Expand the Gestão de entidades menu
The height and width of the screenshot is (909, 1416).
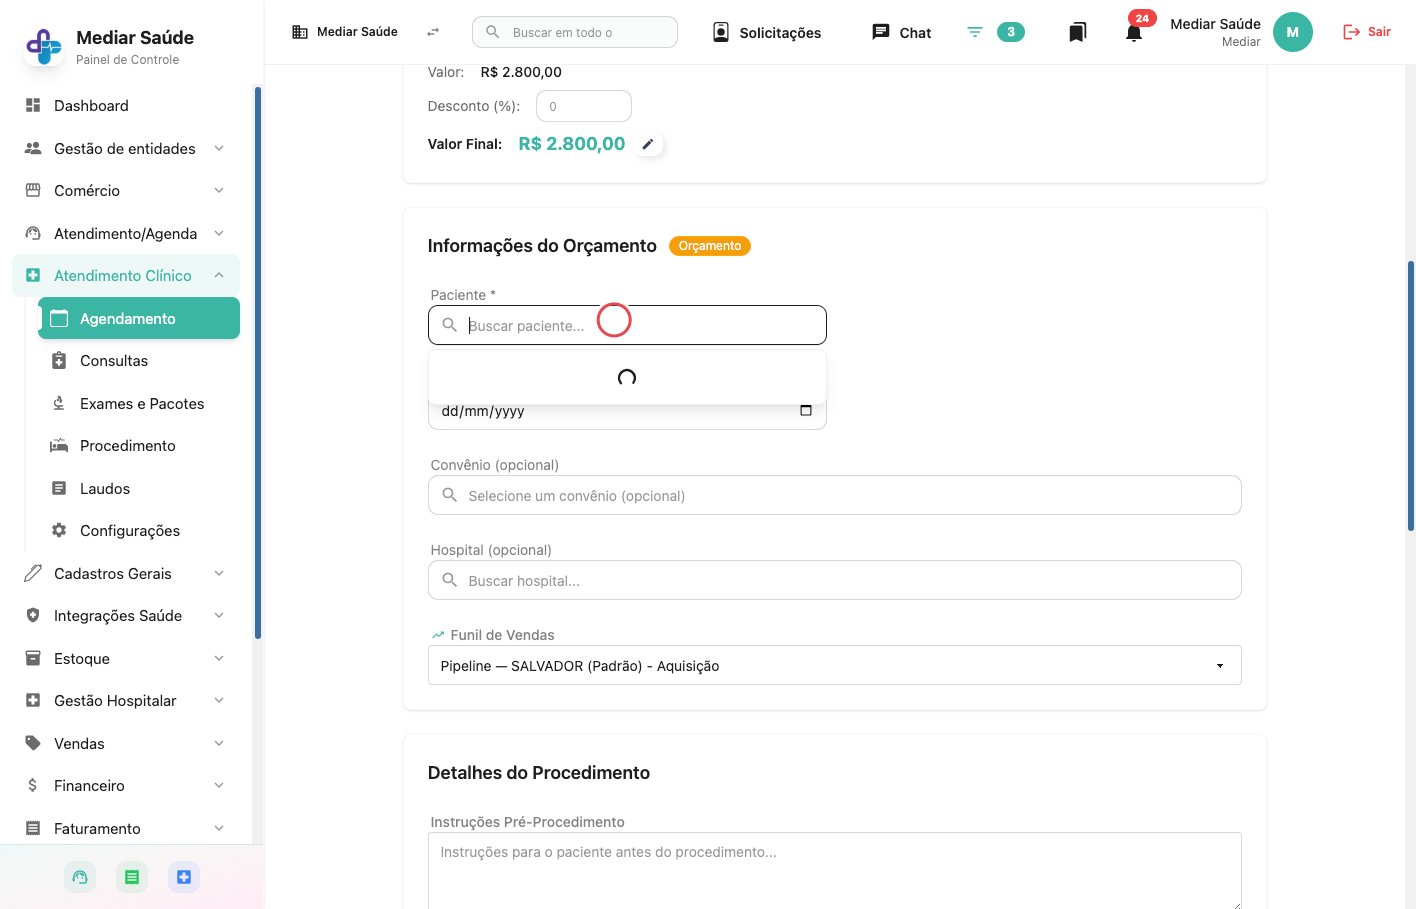pos(219,148)
